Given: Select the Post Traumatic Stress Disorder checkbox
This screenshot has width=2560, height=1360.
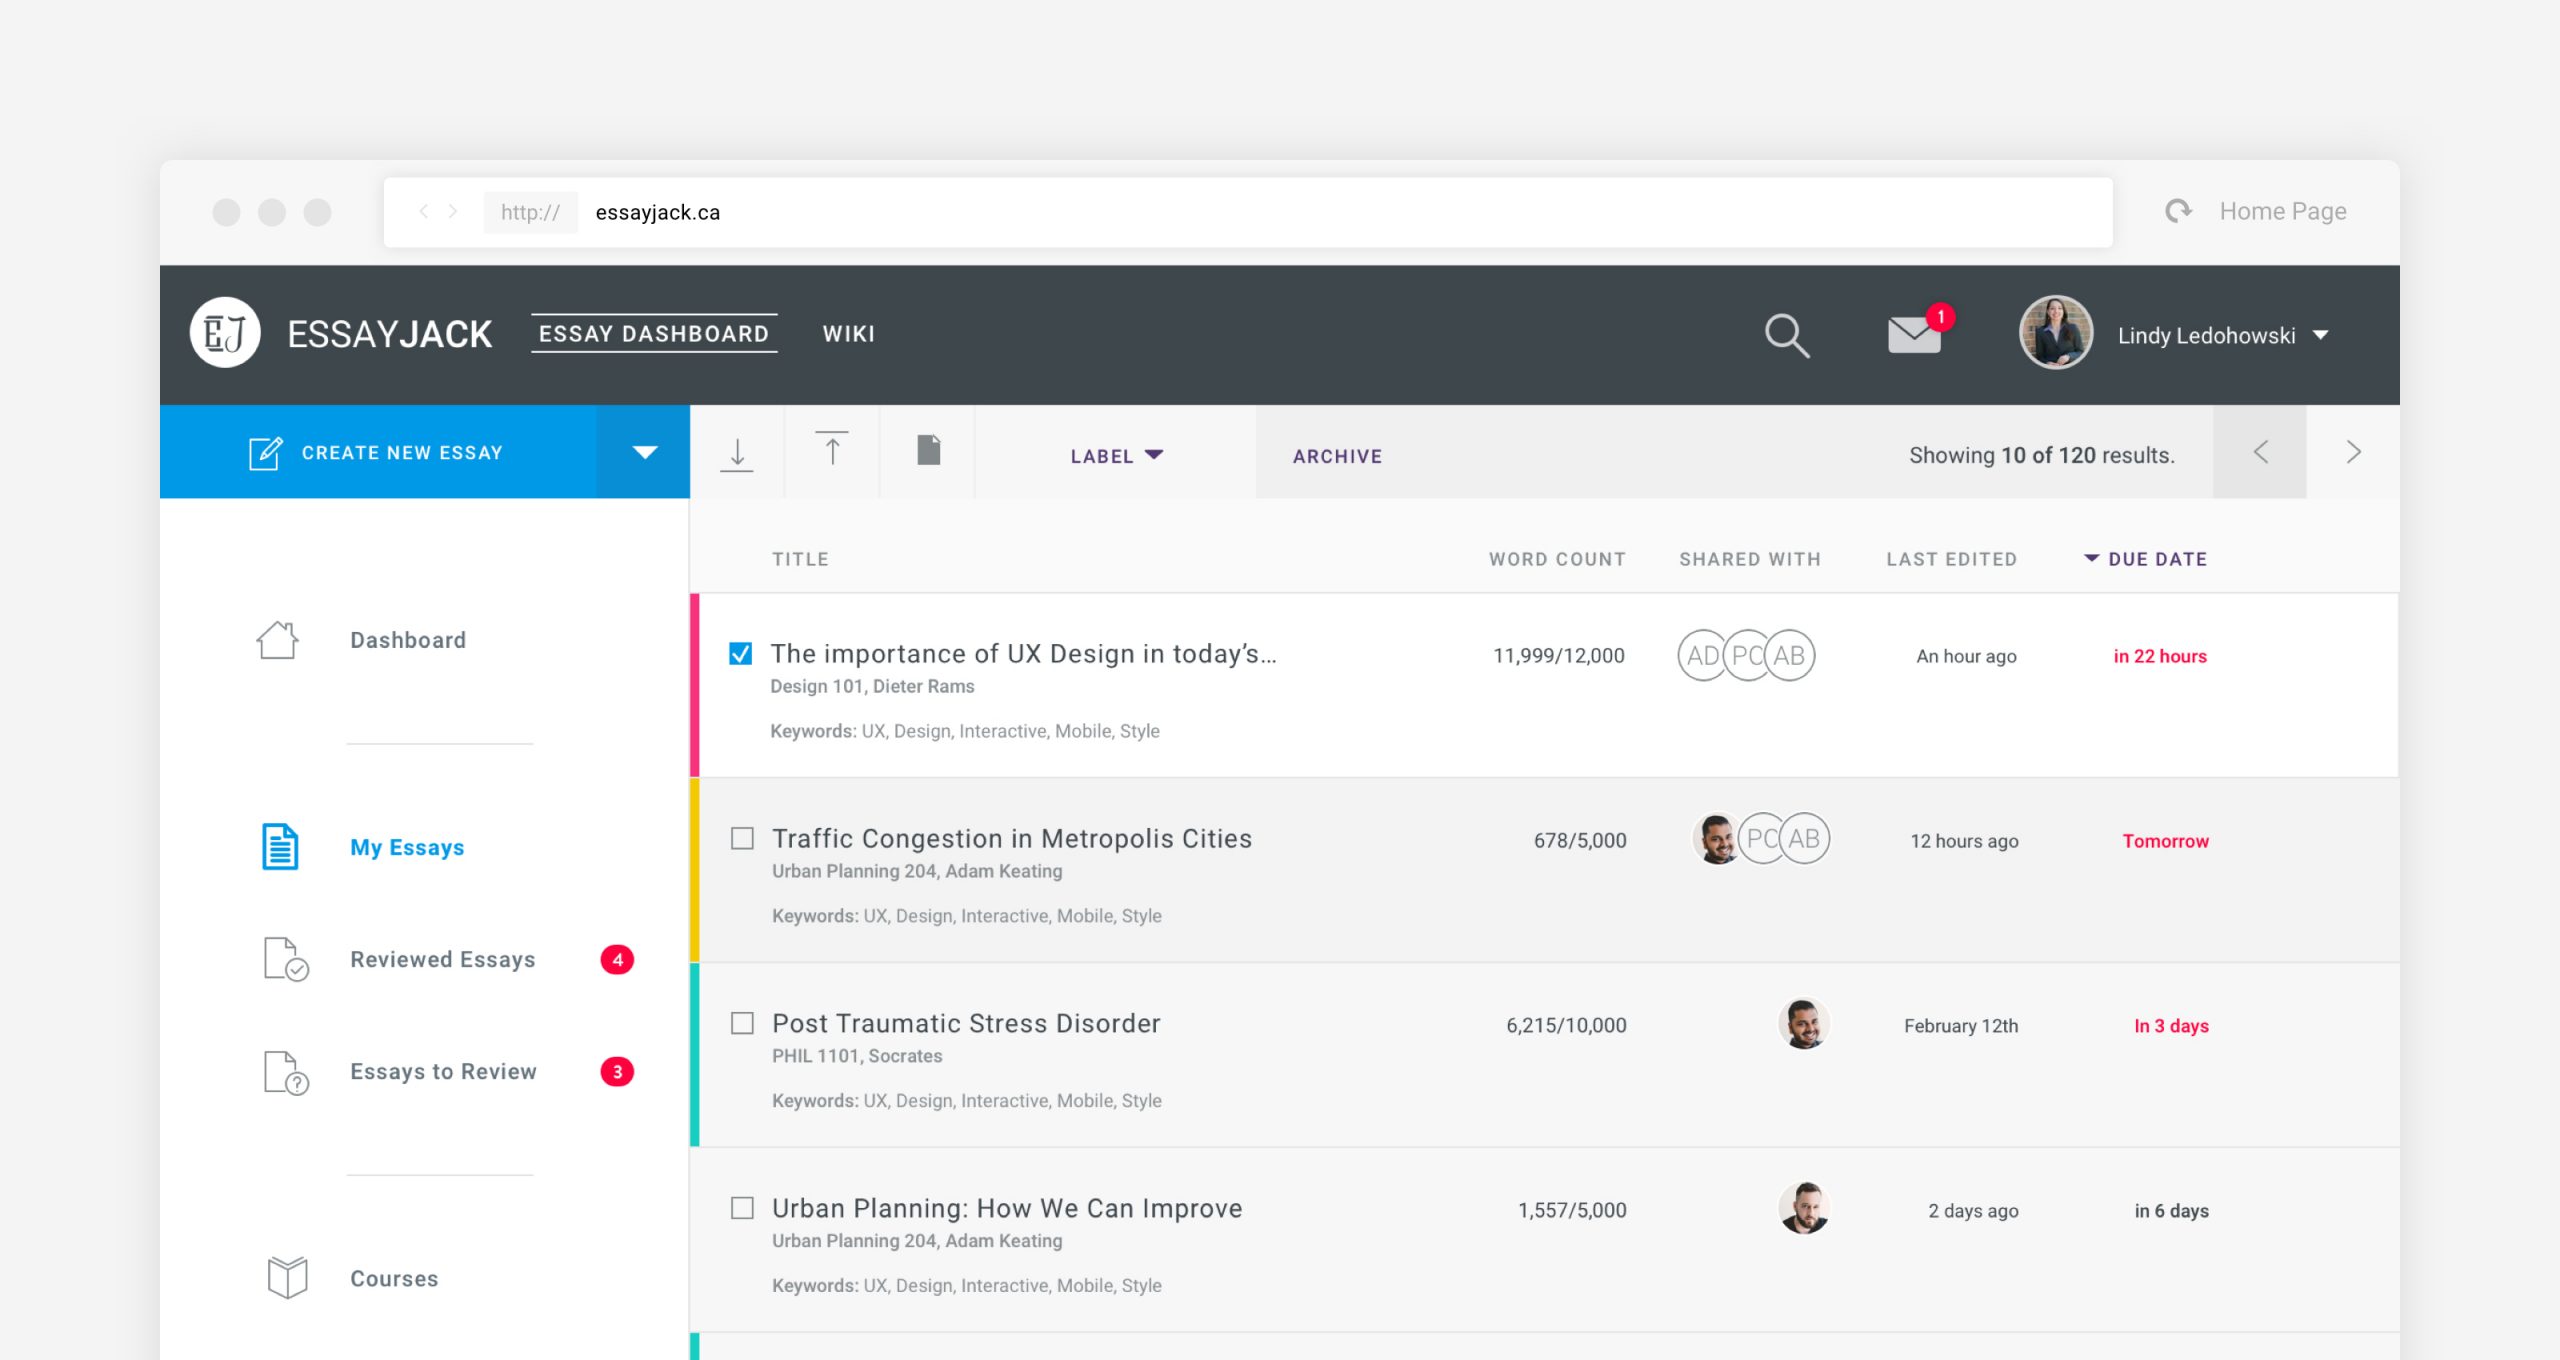Looking at the screenshot, I should pyautogui.click(x=742, y=1023).
